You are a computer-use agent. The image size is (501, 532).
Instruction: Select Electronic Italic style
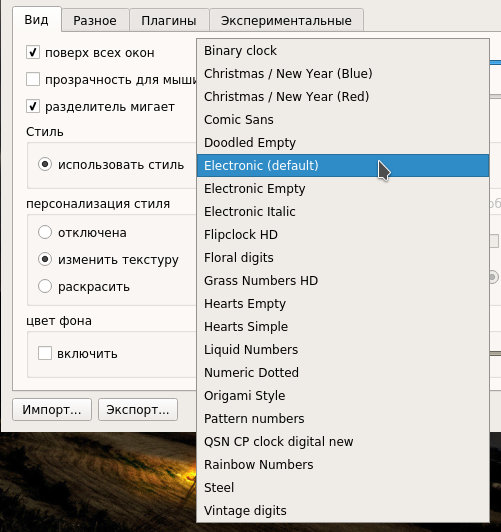click(343, 212)
